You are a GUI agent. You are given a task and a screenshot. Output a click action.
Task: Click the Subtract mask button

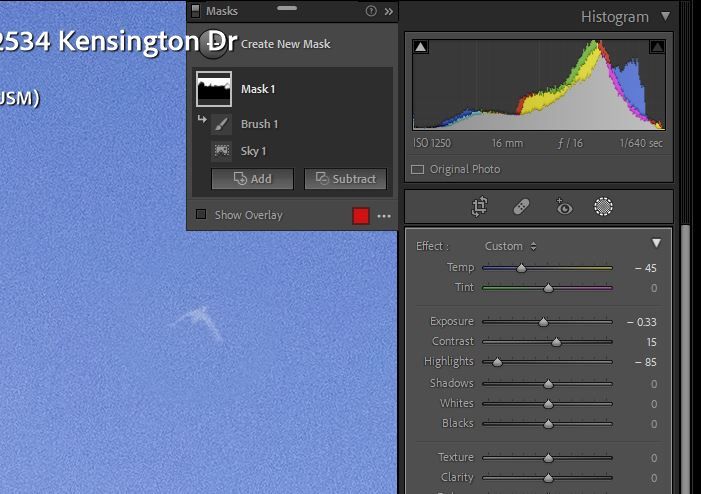pos(345,179)
